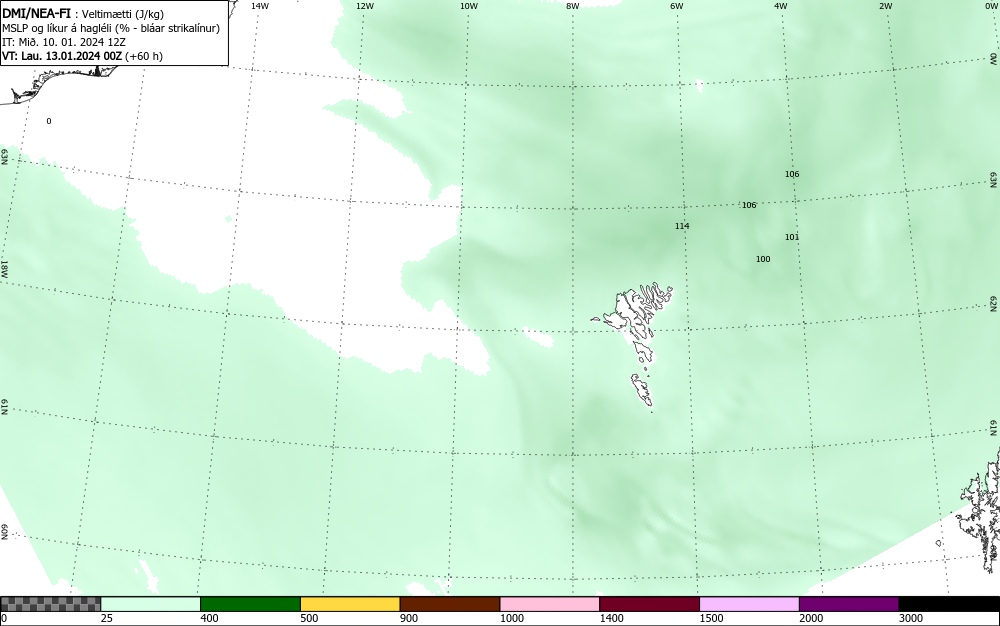Image resolution: width=1000 pixels, height=626 pixels.
Task: Select the black above-3000 legend swatch
Action: (949, 604)
